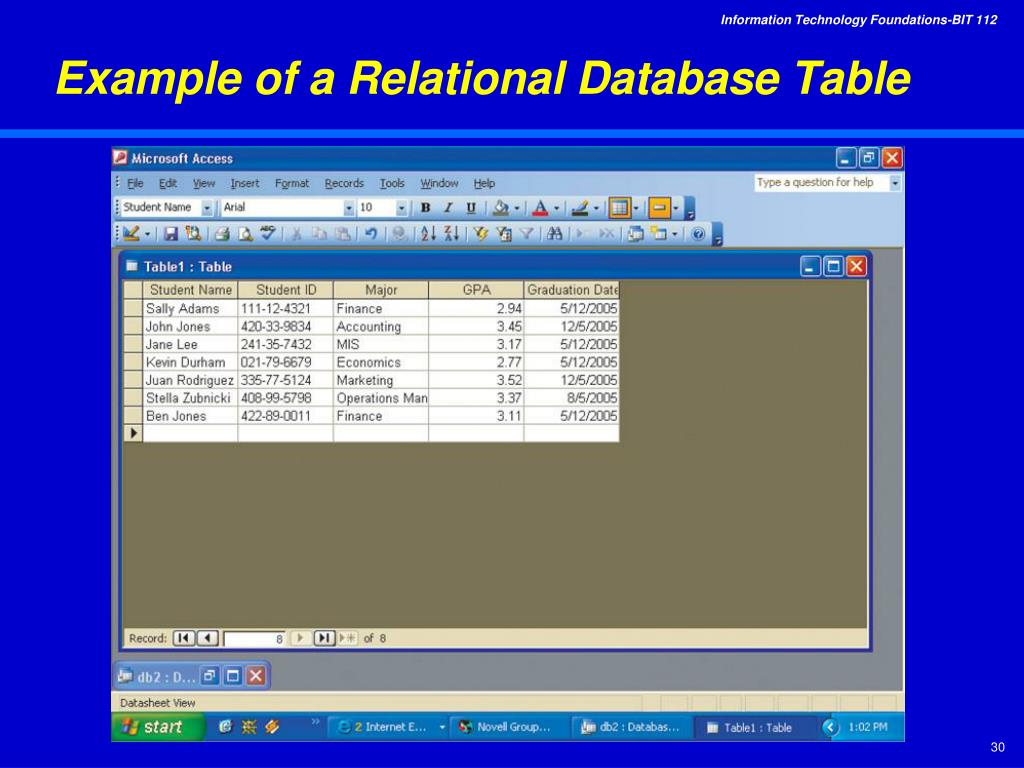Click the File Search toolbar icon
This screenshot has width=1024, height=768.
[193, 233]
